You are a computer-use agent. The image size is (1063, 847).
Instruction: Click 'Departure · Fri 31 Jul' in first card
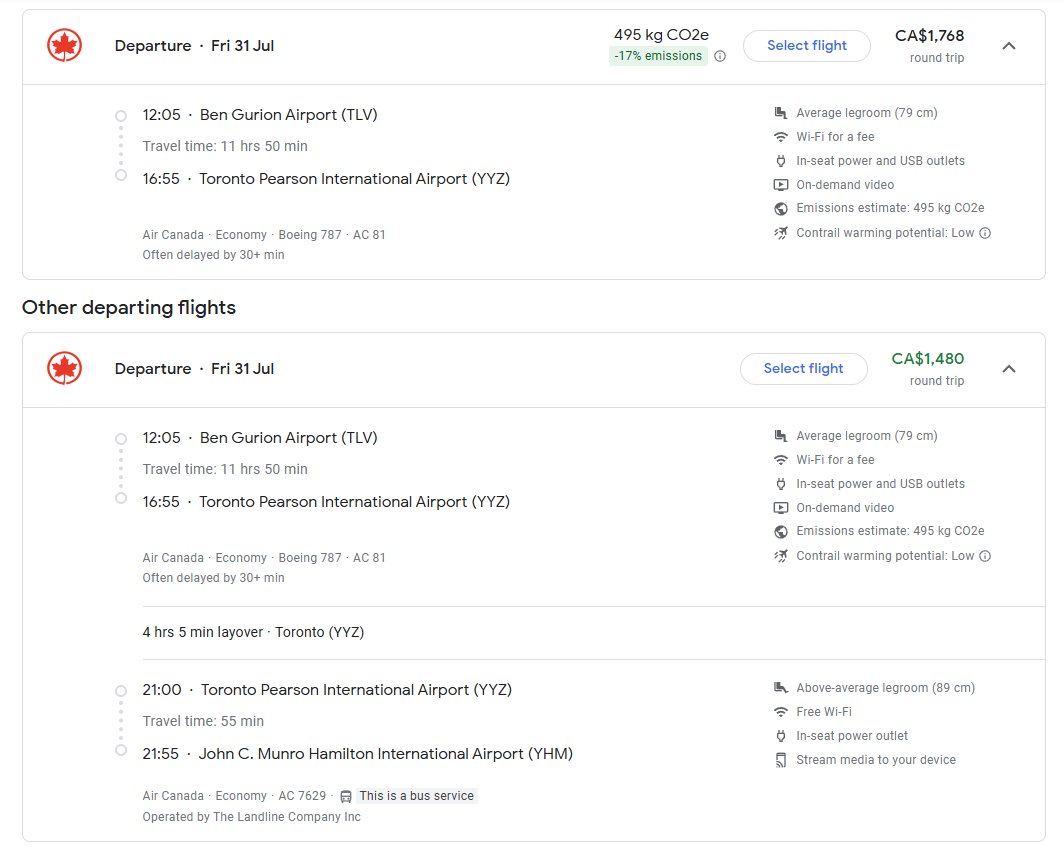click(194, 45)
